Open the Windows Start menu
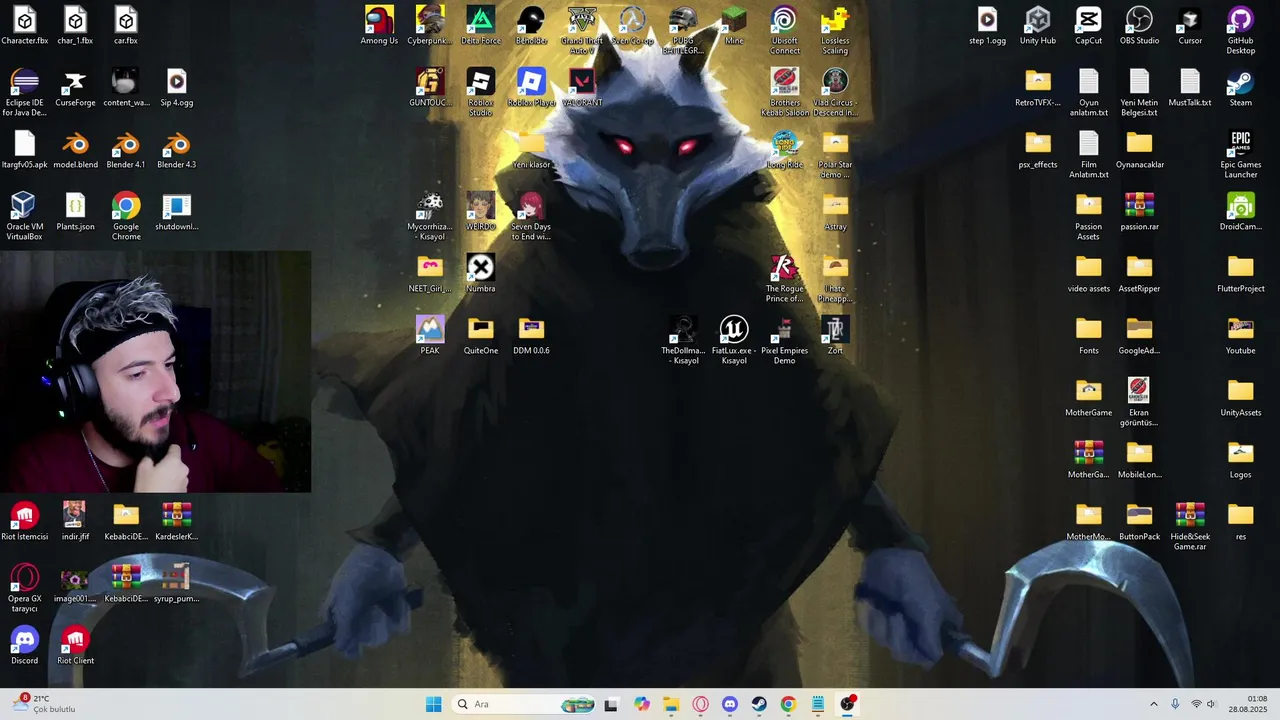The width and height of the screenshot is (1280, 720). click(433, 704)
